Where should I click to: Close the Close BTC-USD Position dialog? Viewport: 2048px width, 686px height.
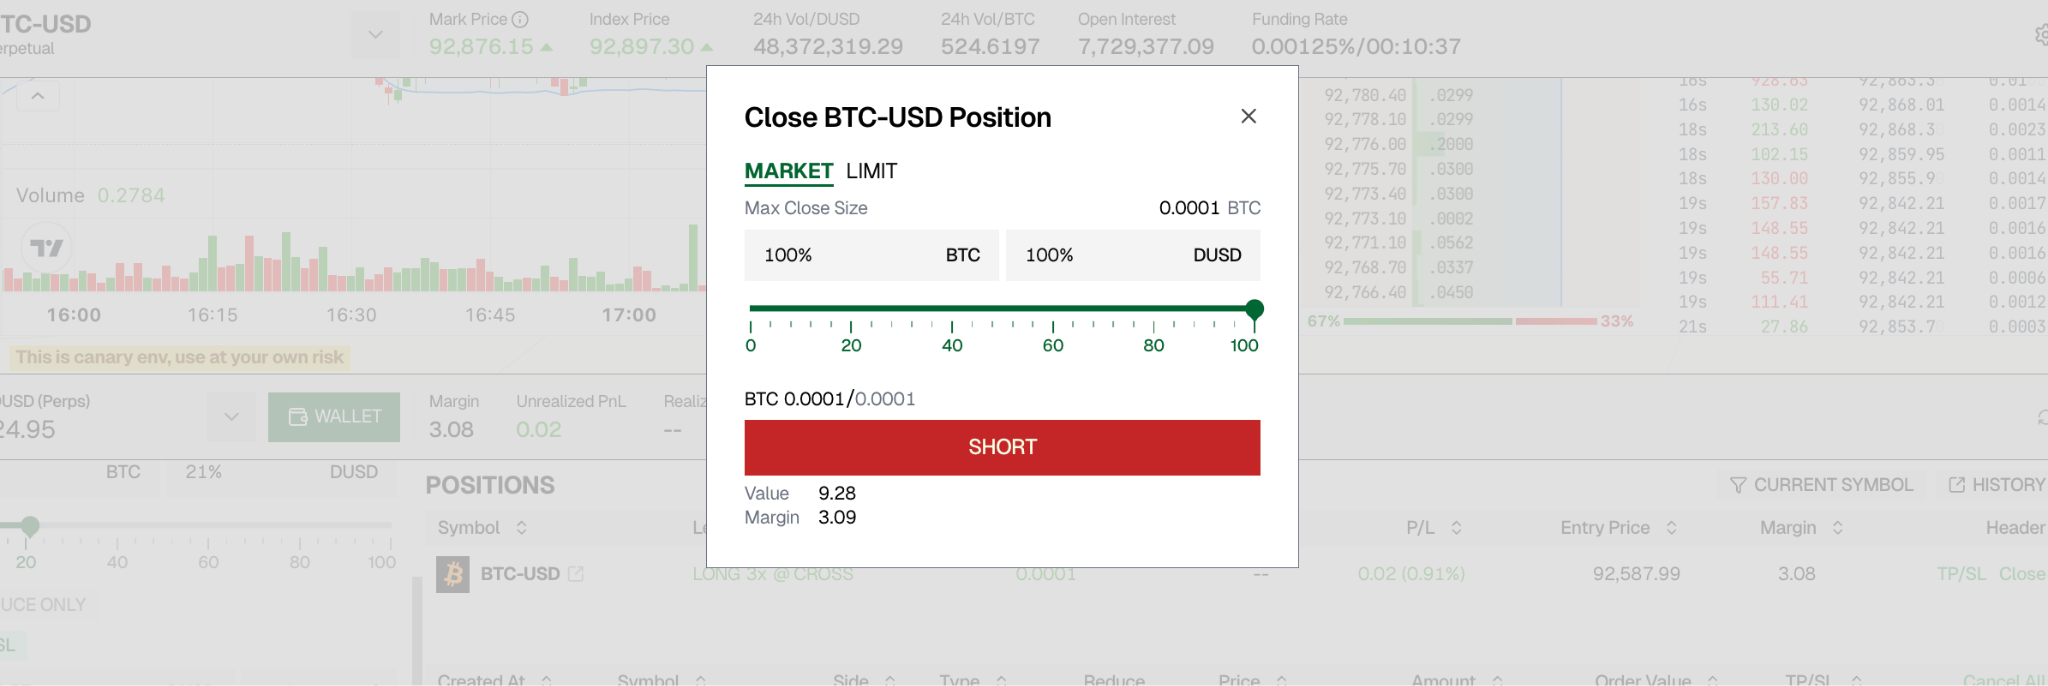tap(1248, 116)
